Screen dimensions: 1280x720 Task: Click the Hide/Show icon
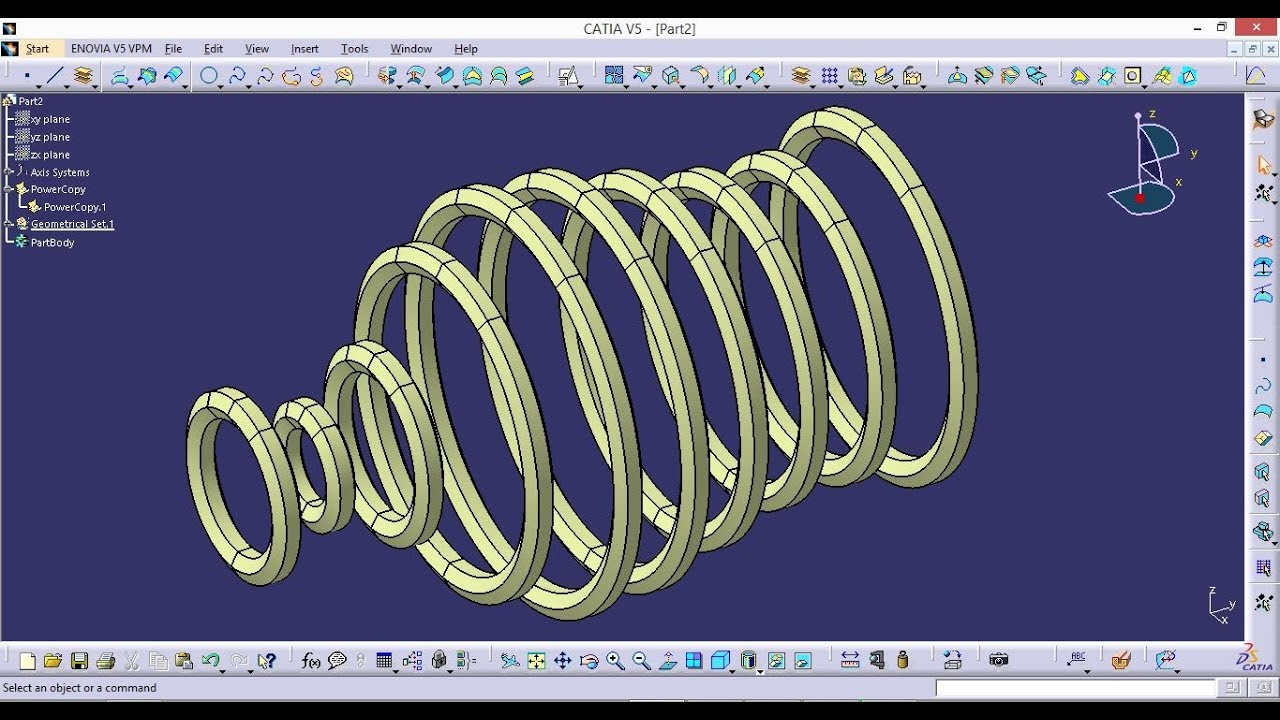click(776, 661)
